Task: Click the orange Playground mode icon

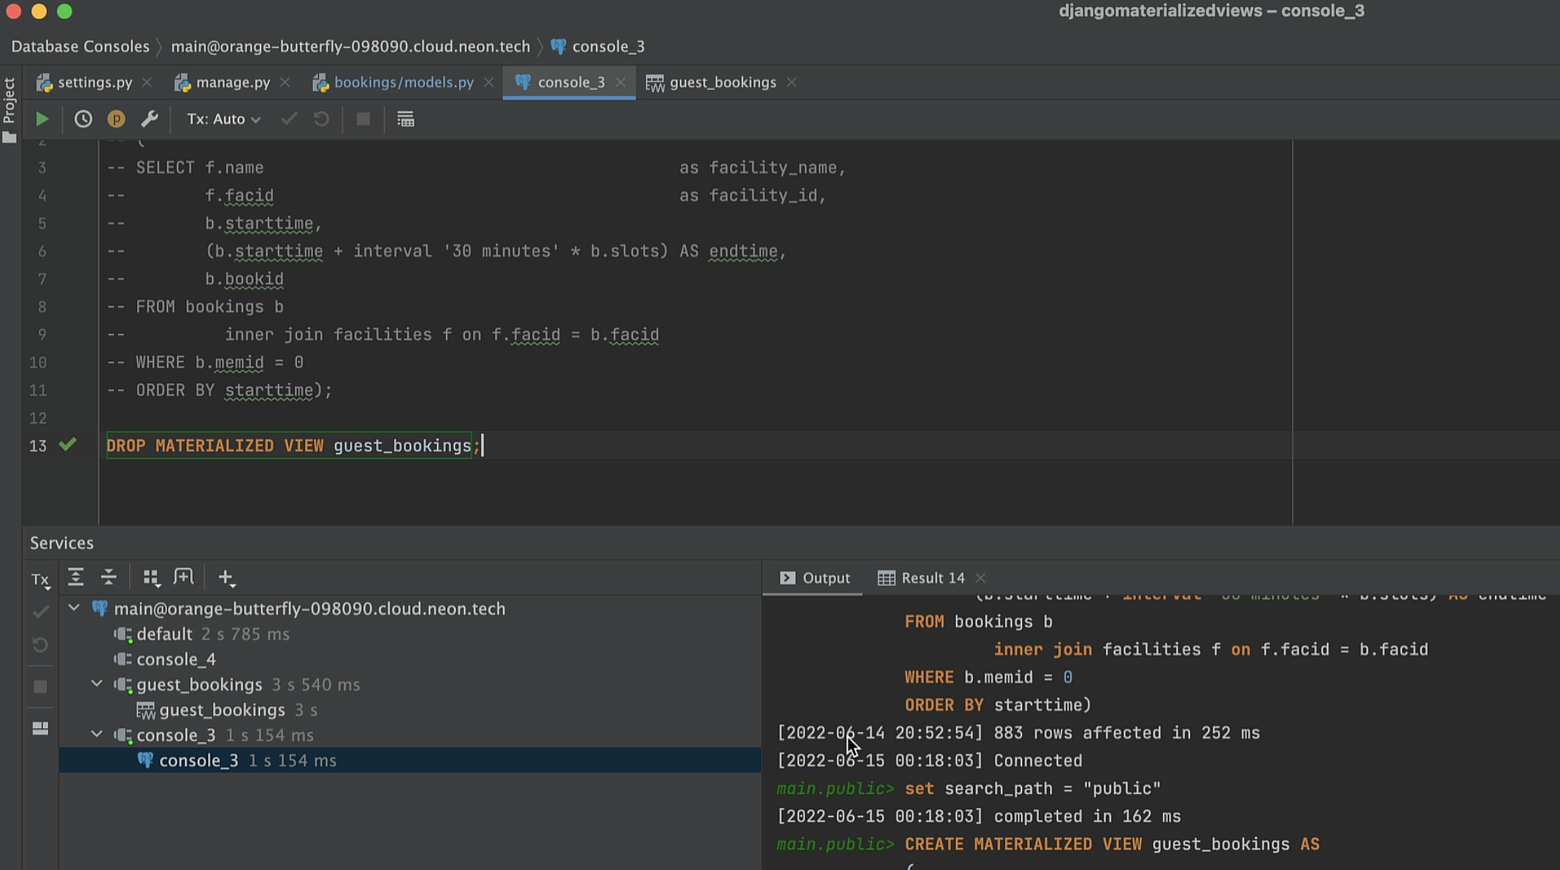Action: pos(116,119)
